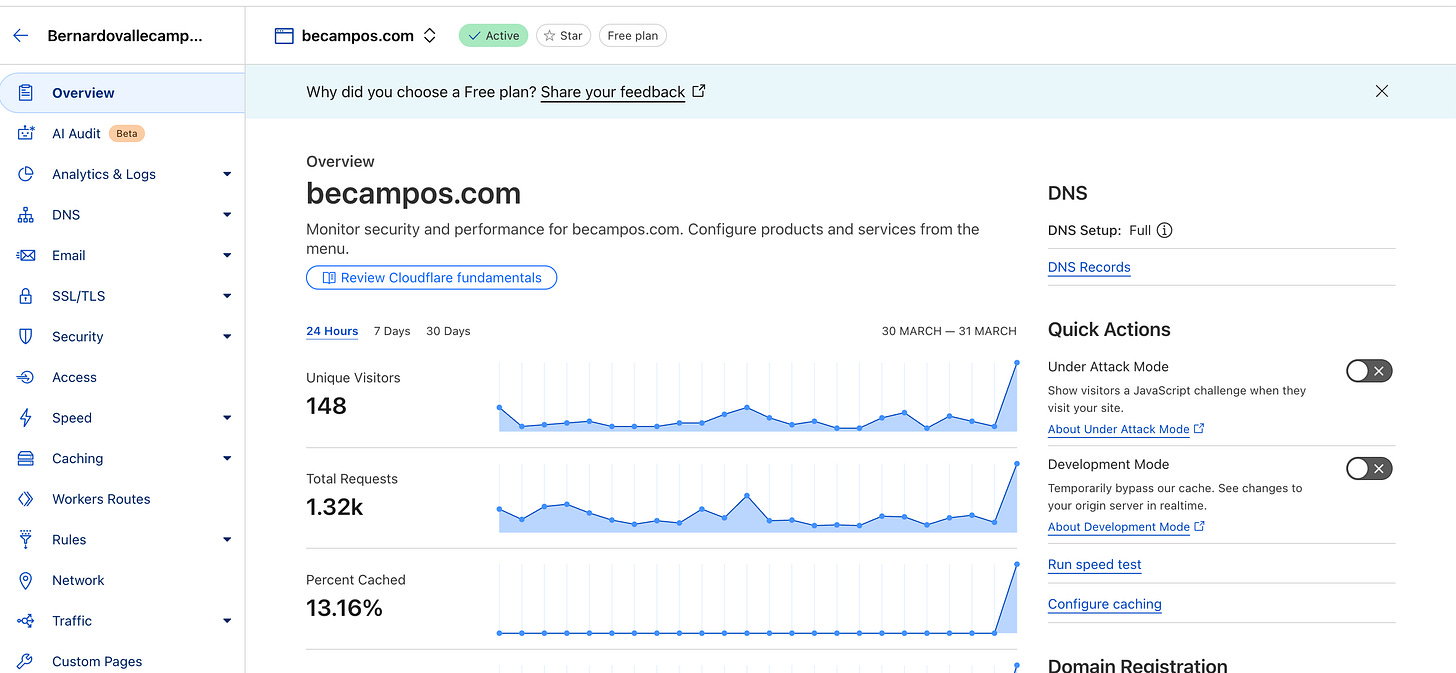
Task: Click the Speed lightning bolt icon
Action: click(26, 418)
